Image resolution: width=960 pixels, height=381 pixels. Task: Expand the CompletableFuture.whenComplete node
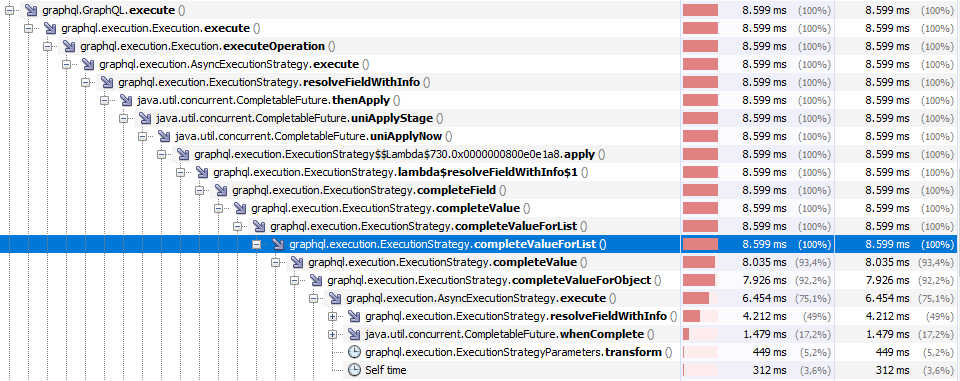tap(332, 334)
